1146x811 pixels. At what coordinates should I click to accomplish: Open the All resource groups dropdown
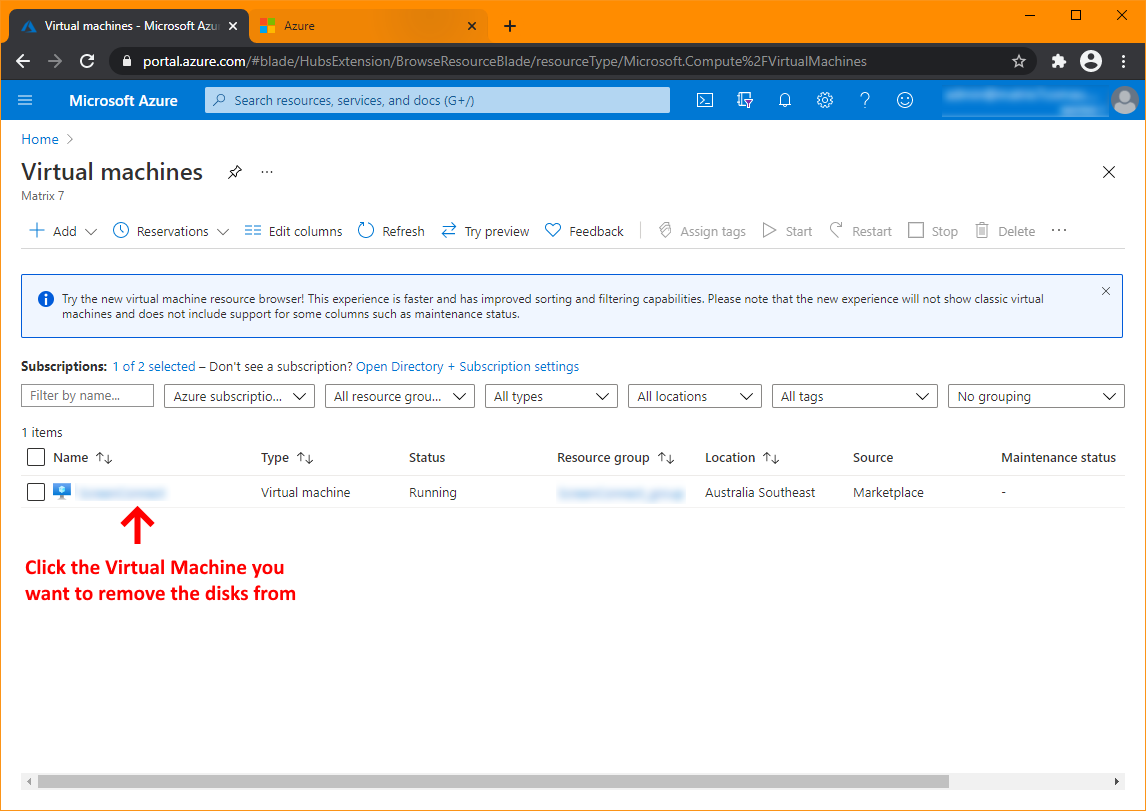[x=400, y=396]
